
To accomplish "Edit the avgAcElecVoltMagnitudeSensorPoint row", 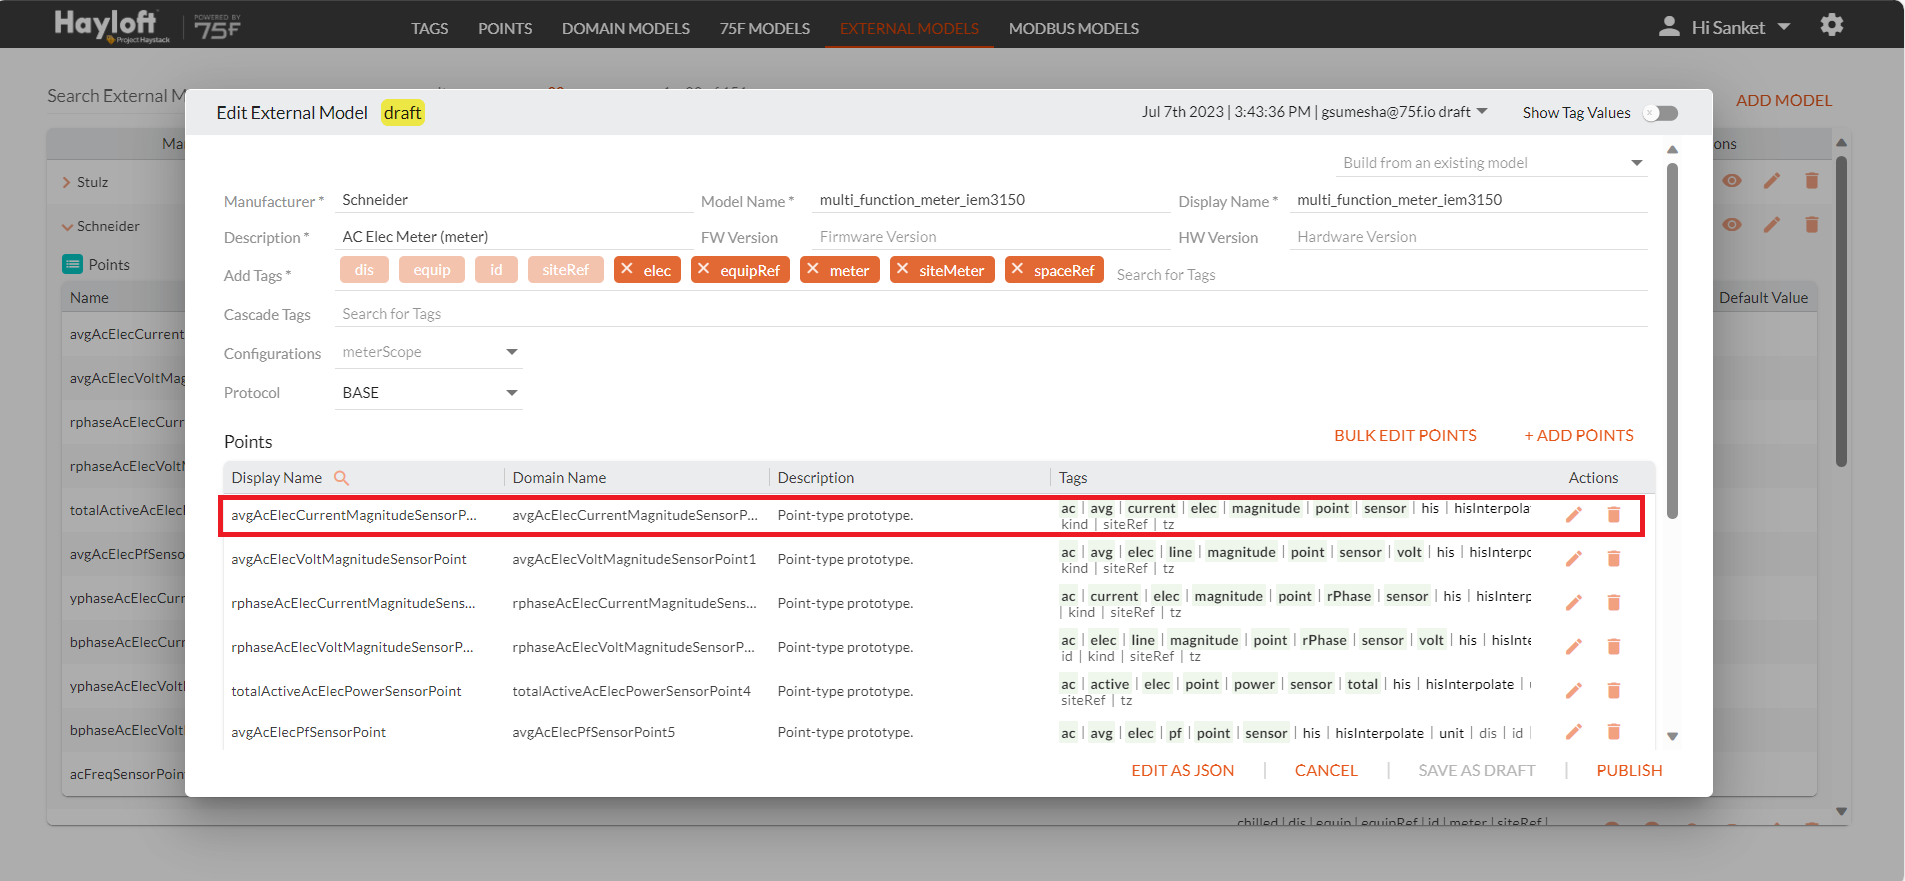I will (x=1573, y=559).
